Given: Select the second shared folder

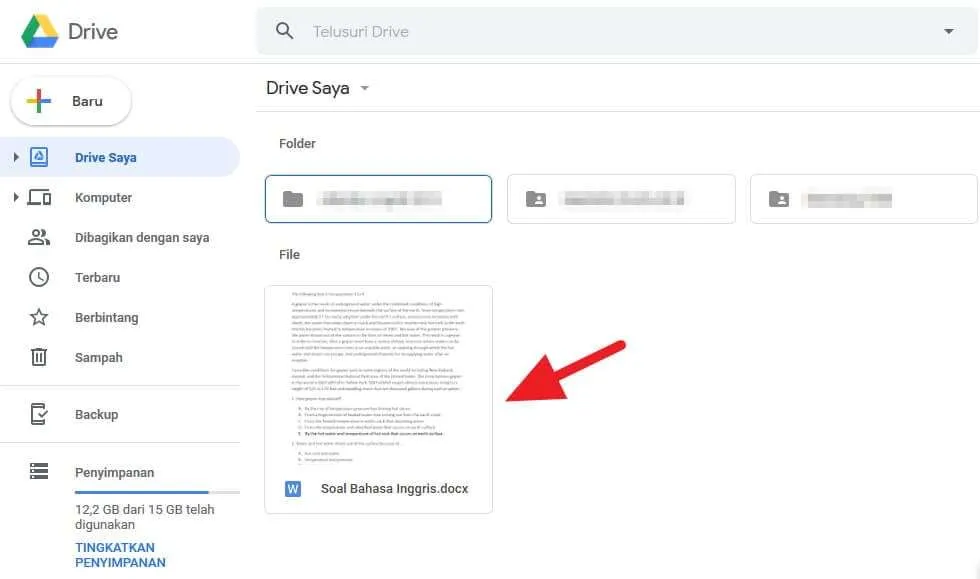Looking at the screenshot, I should point(621,199).
